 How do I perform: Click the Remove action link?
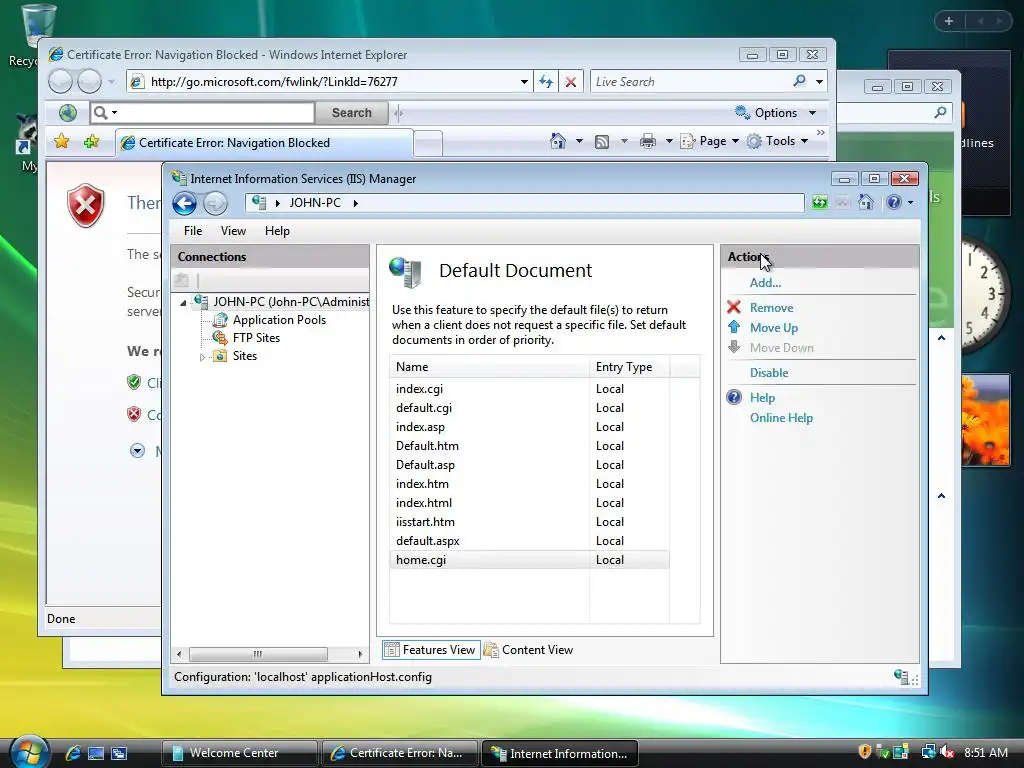pos(771,308)
